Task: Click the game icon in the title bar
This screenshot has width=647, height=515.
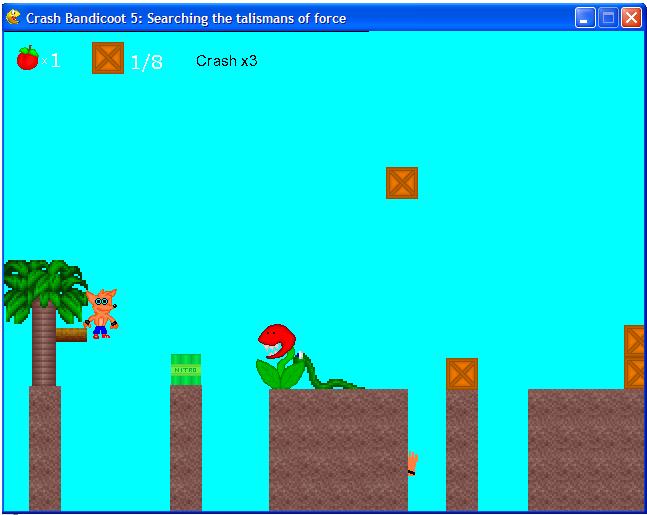Action: (13, 17)
